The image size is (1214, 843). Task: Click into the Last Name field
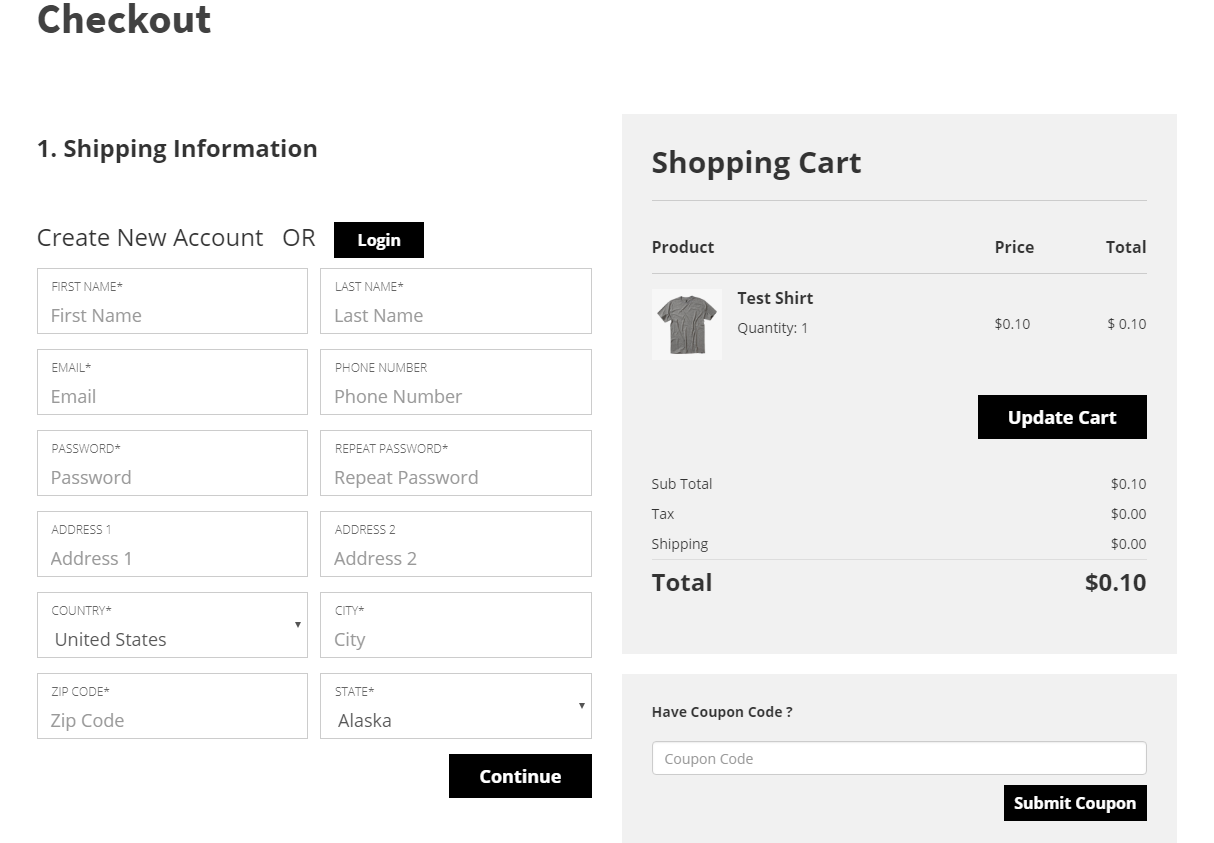[x=455, y=315]
